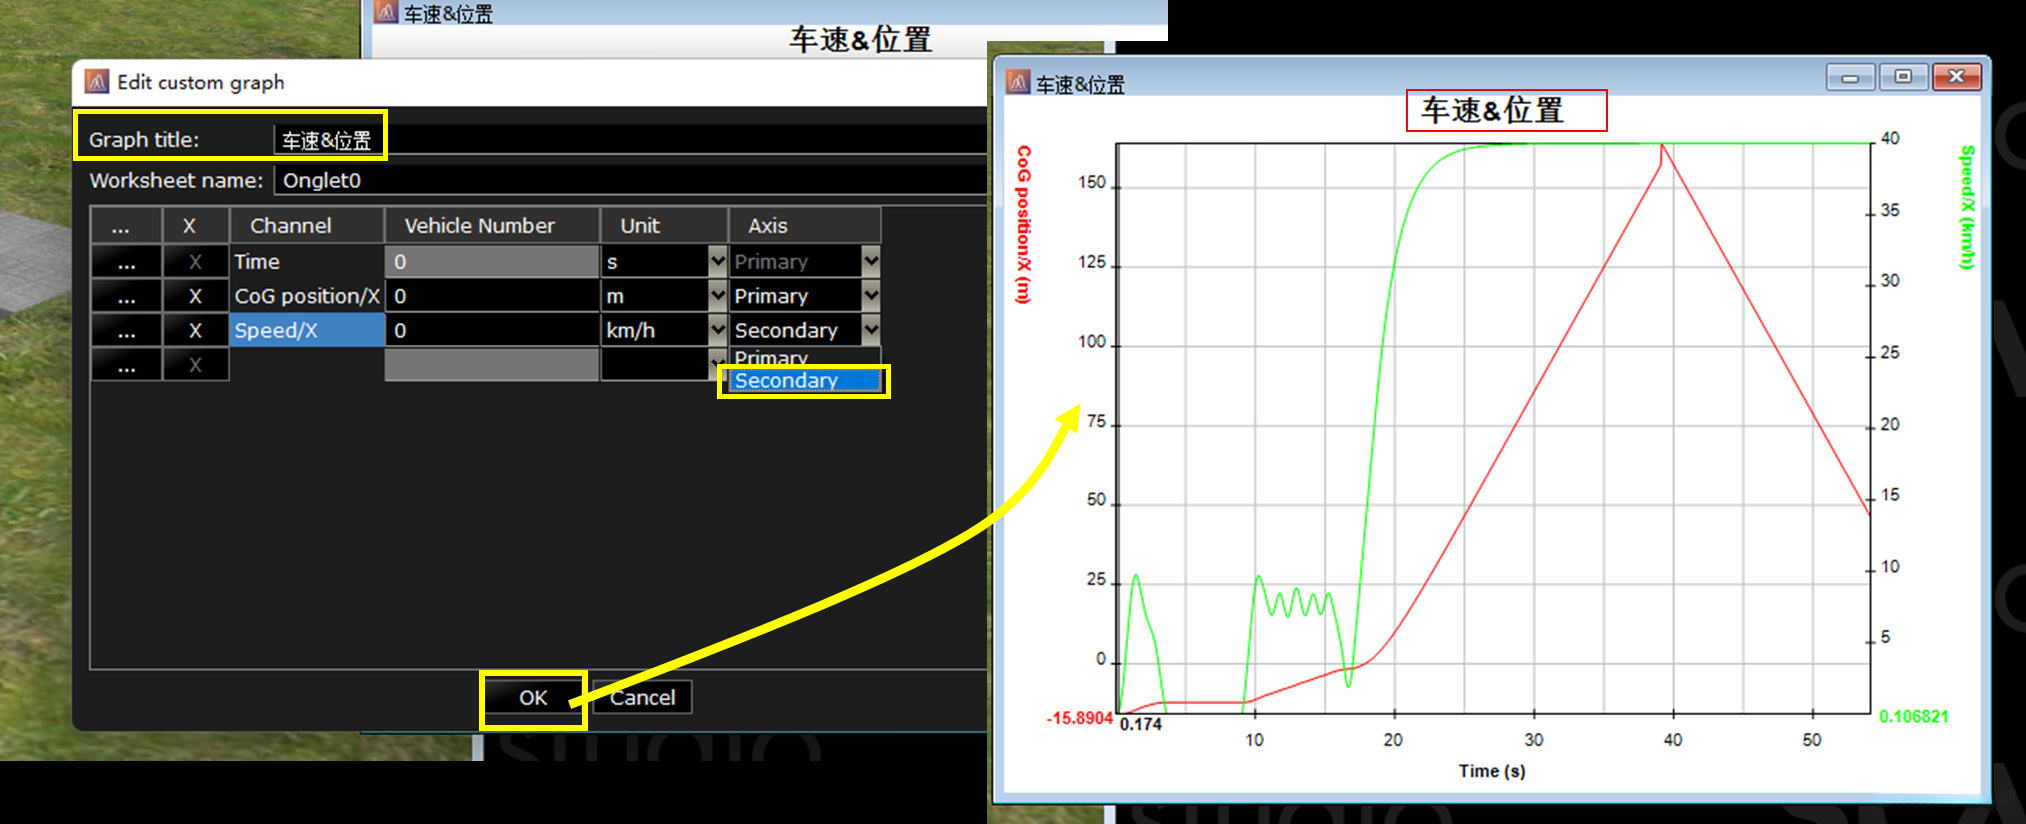The height and width of the screenshot is (824, 2026).
Task: Edit the Graph title field
Action: (630, 140)
